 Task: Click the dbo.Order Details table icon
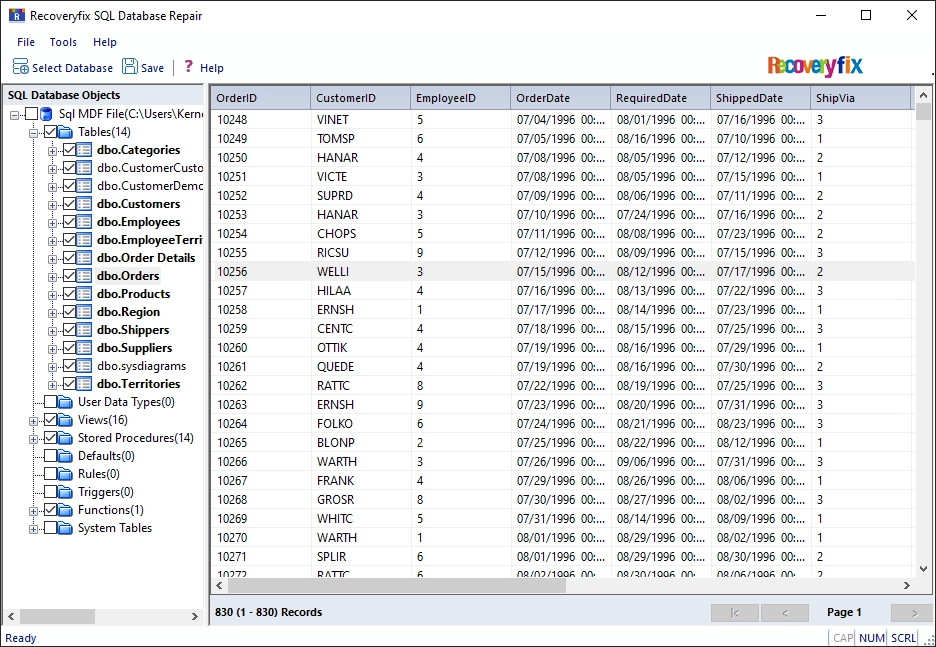[x=84, y=258]
